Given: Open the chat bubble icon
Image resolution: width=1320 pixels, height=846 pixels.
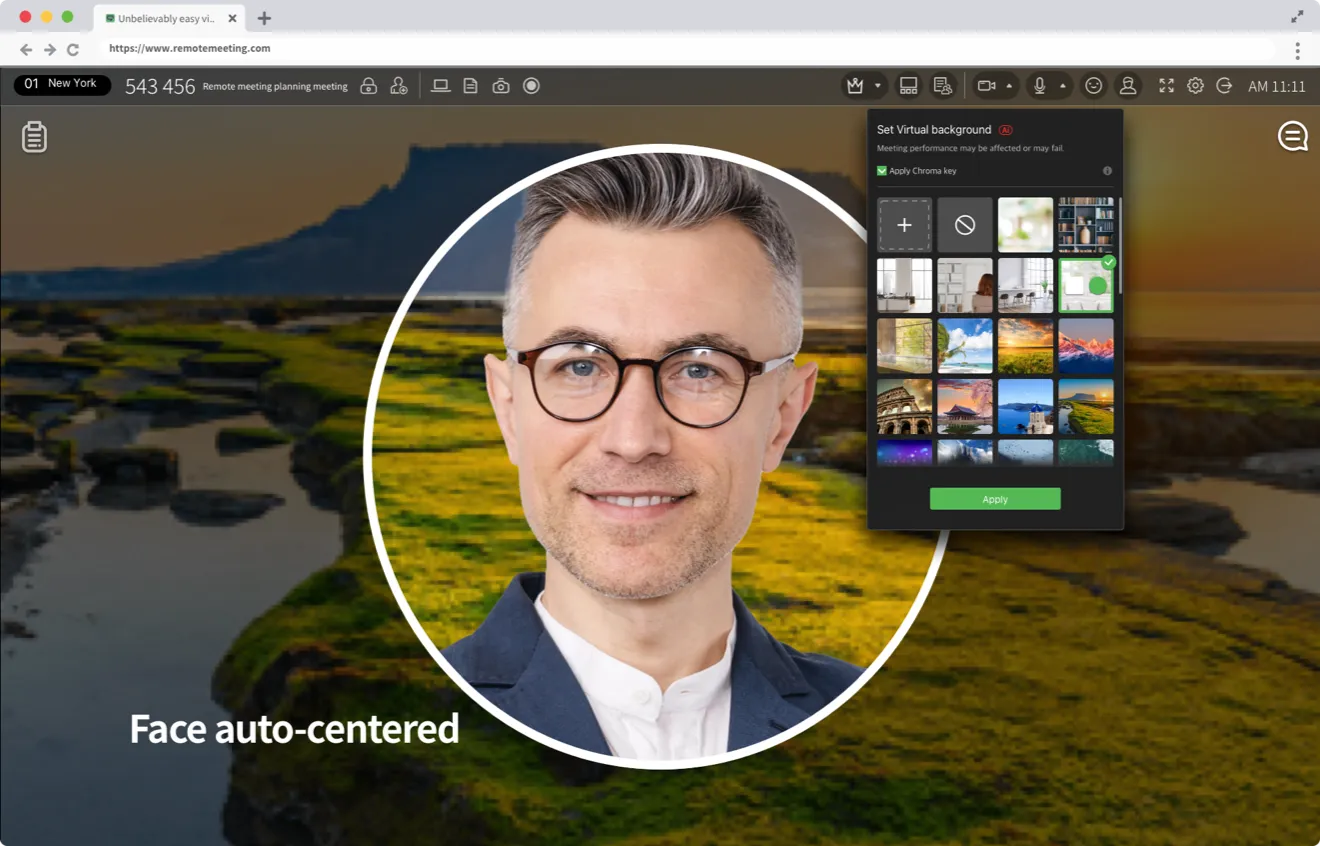Looking at the screenshot, I should pos(1292,136).
